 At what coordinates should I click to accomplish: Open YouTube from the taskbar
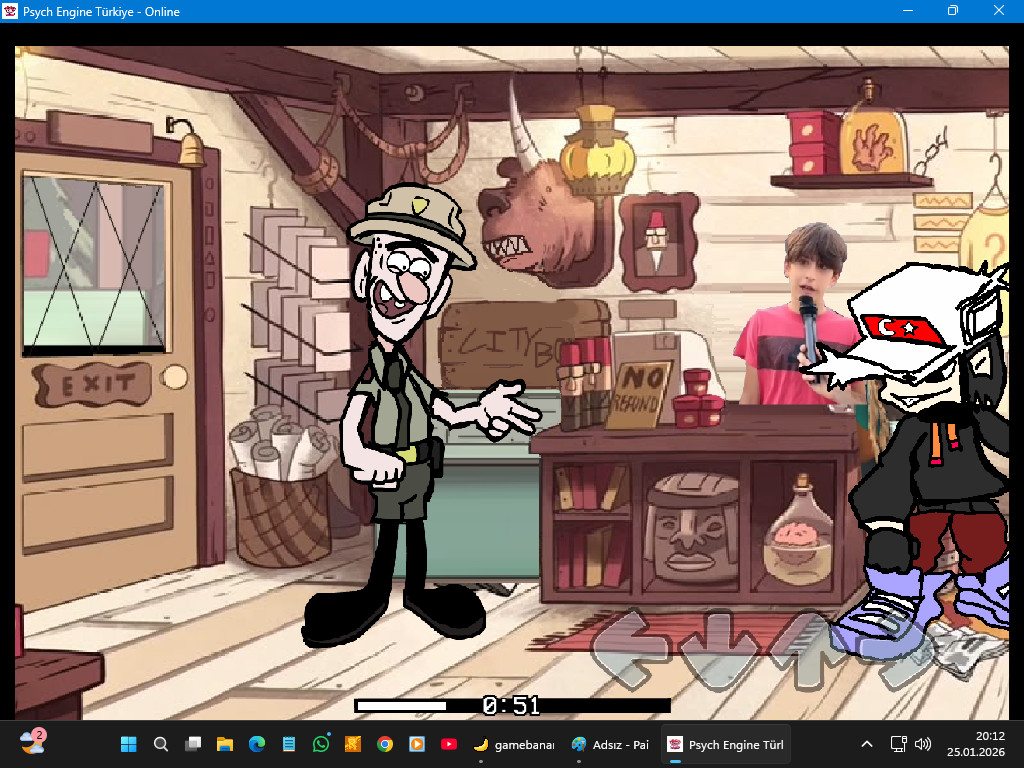(x=449, y=744)
